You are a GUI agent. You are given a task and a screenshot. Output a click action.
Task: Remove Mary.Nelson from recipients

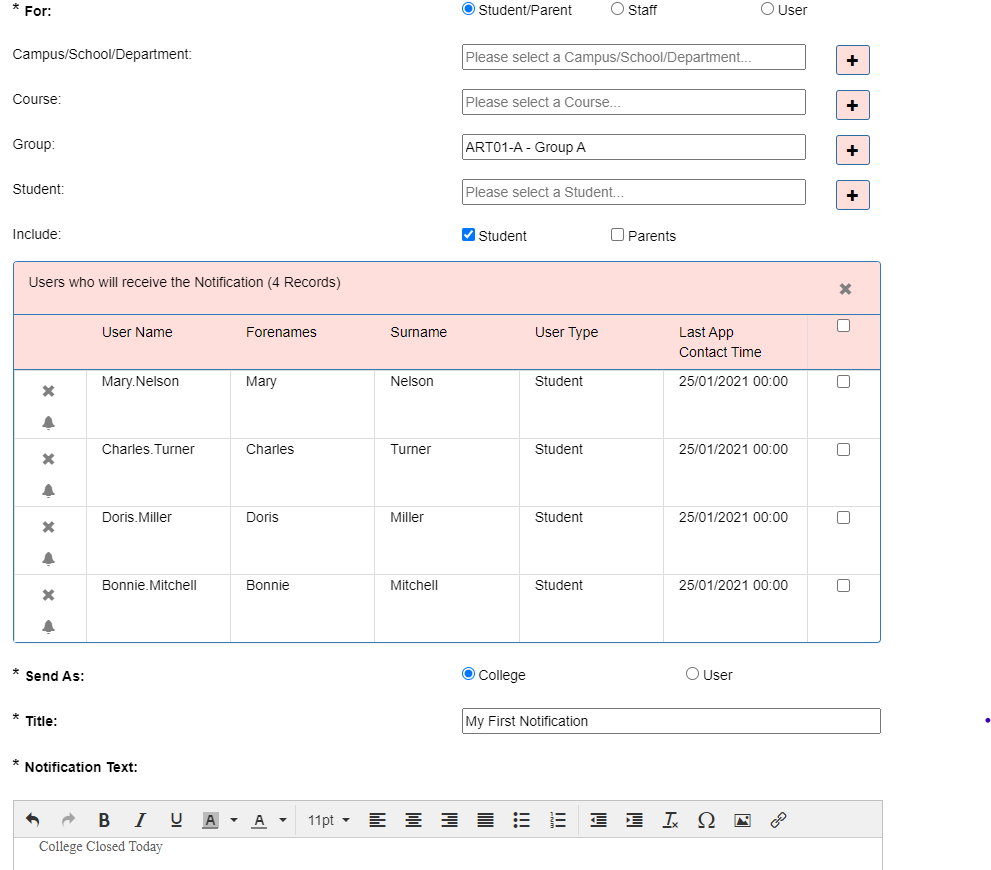pos(48,391)
